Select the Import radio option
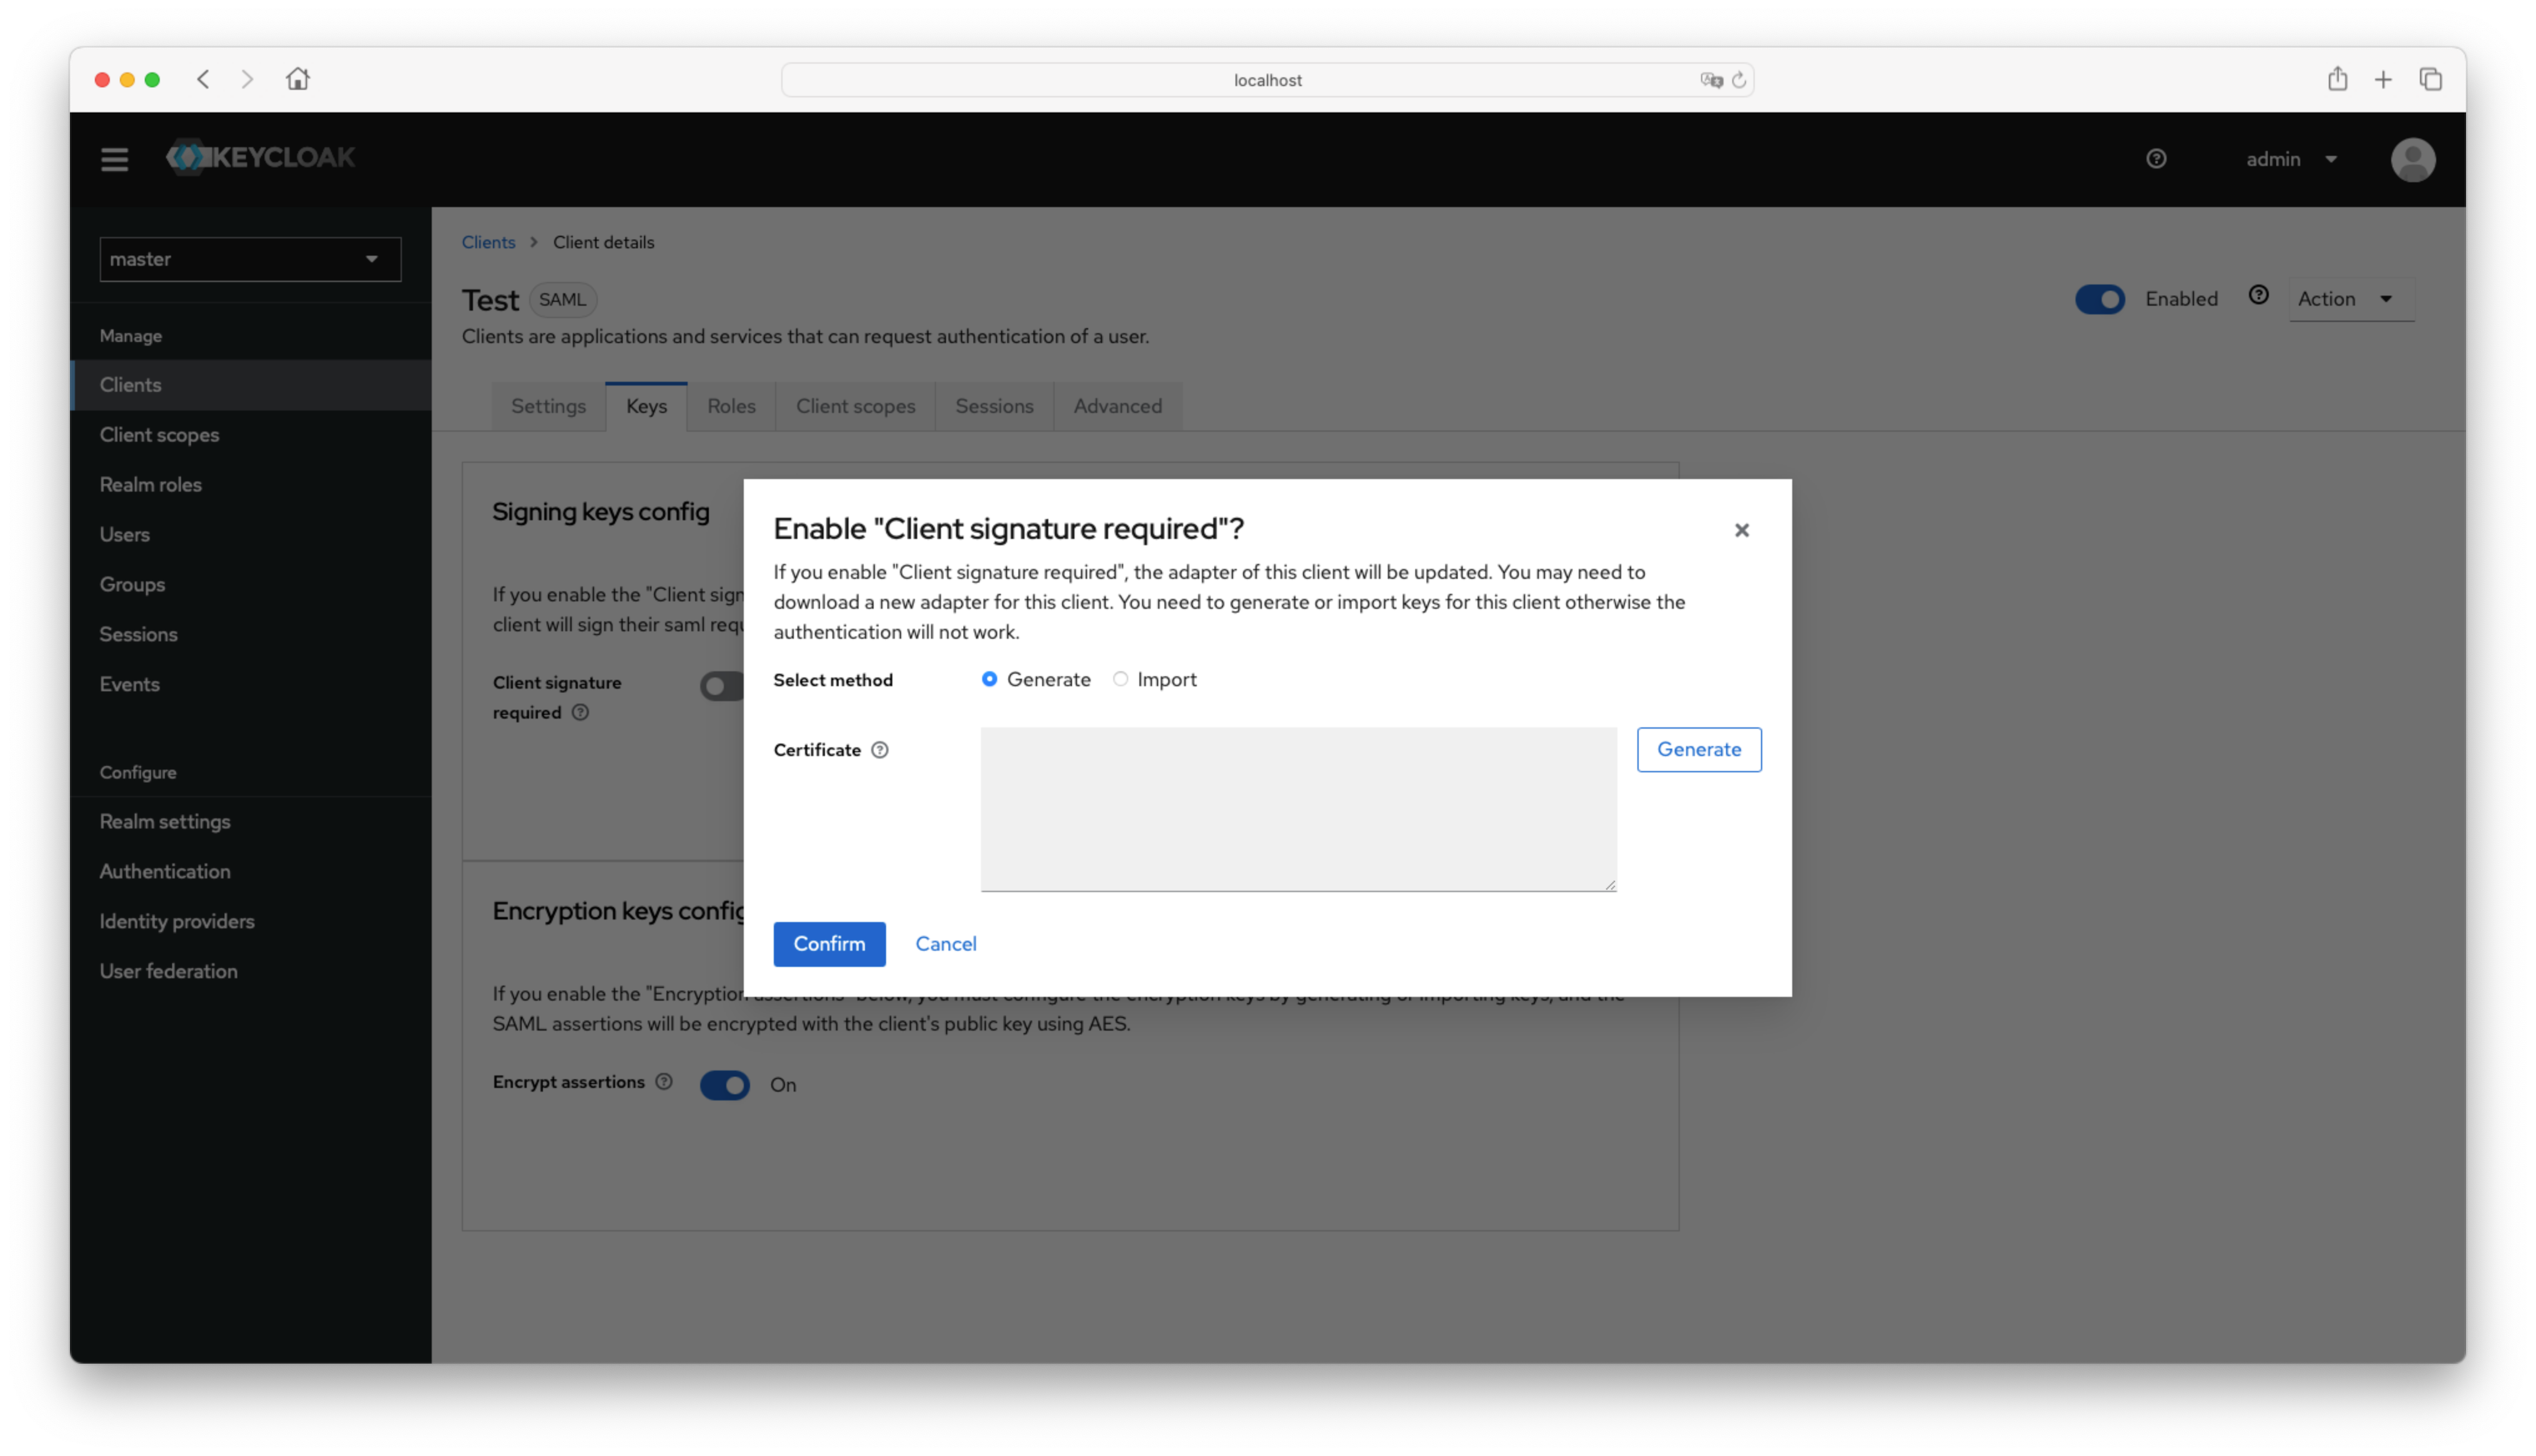Image resolution: width=2536 pixels, height=1456 pixels. (x=1120, y=679)
